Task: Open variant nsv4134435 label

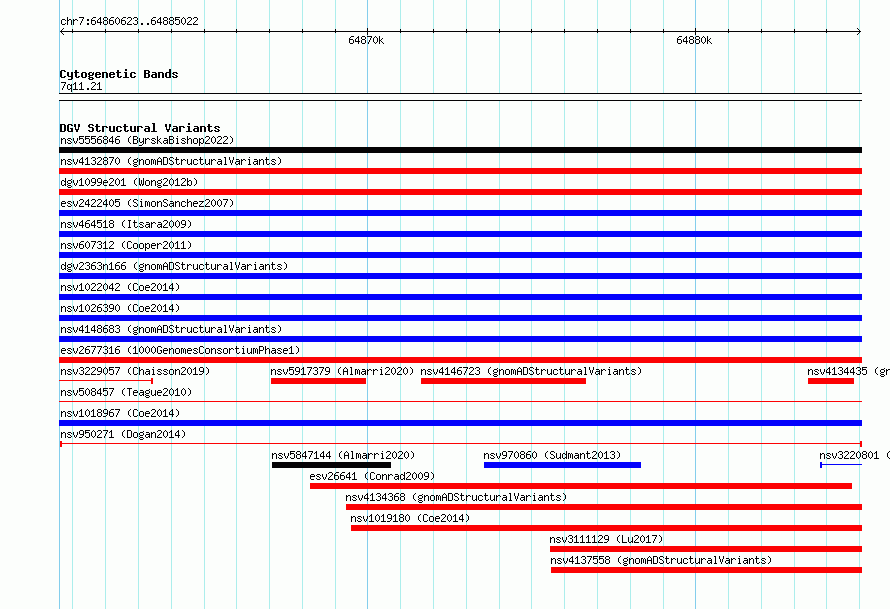Action: point(848,371)
